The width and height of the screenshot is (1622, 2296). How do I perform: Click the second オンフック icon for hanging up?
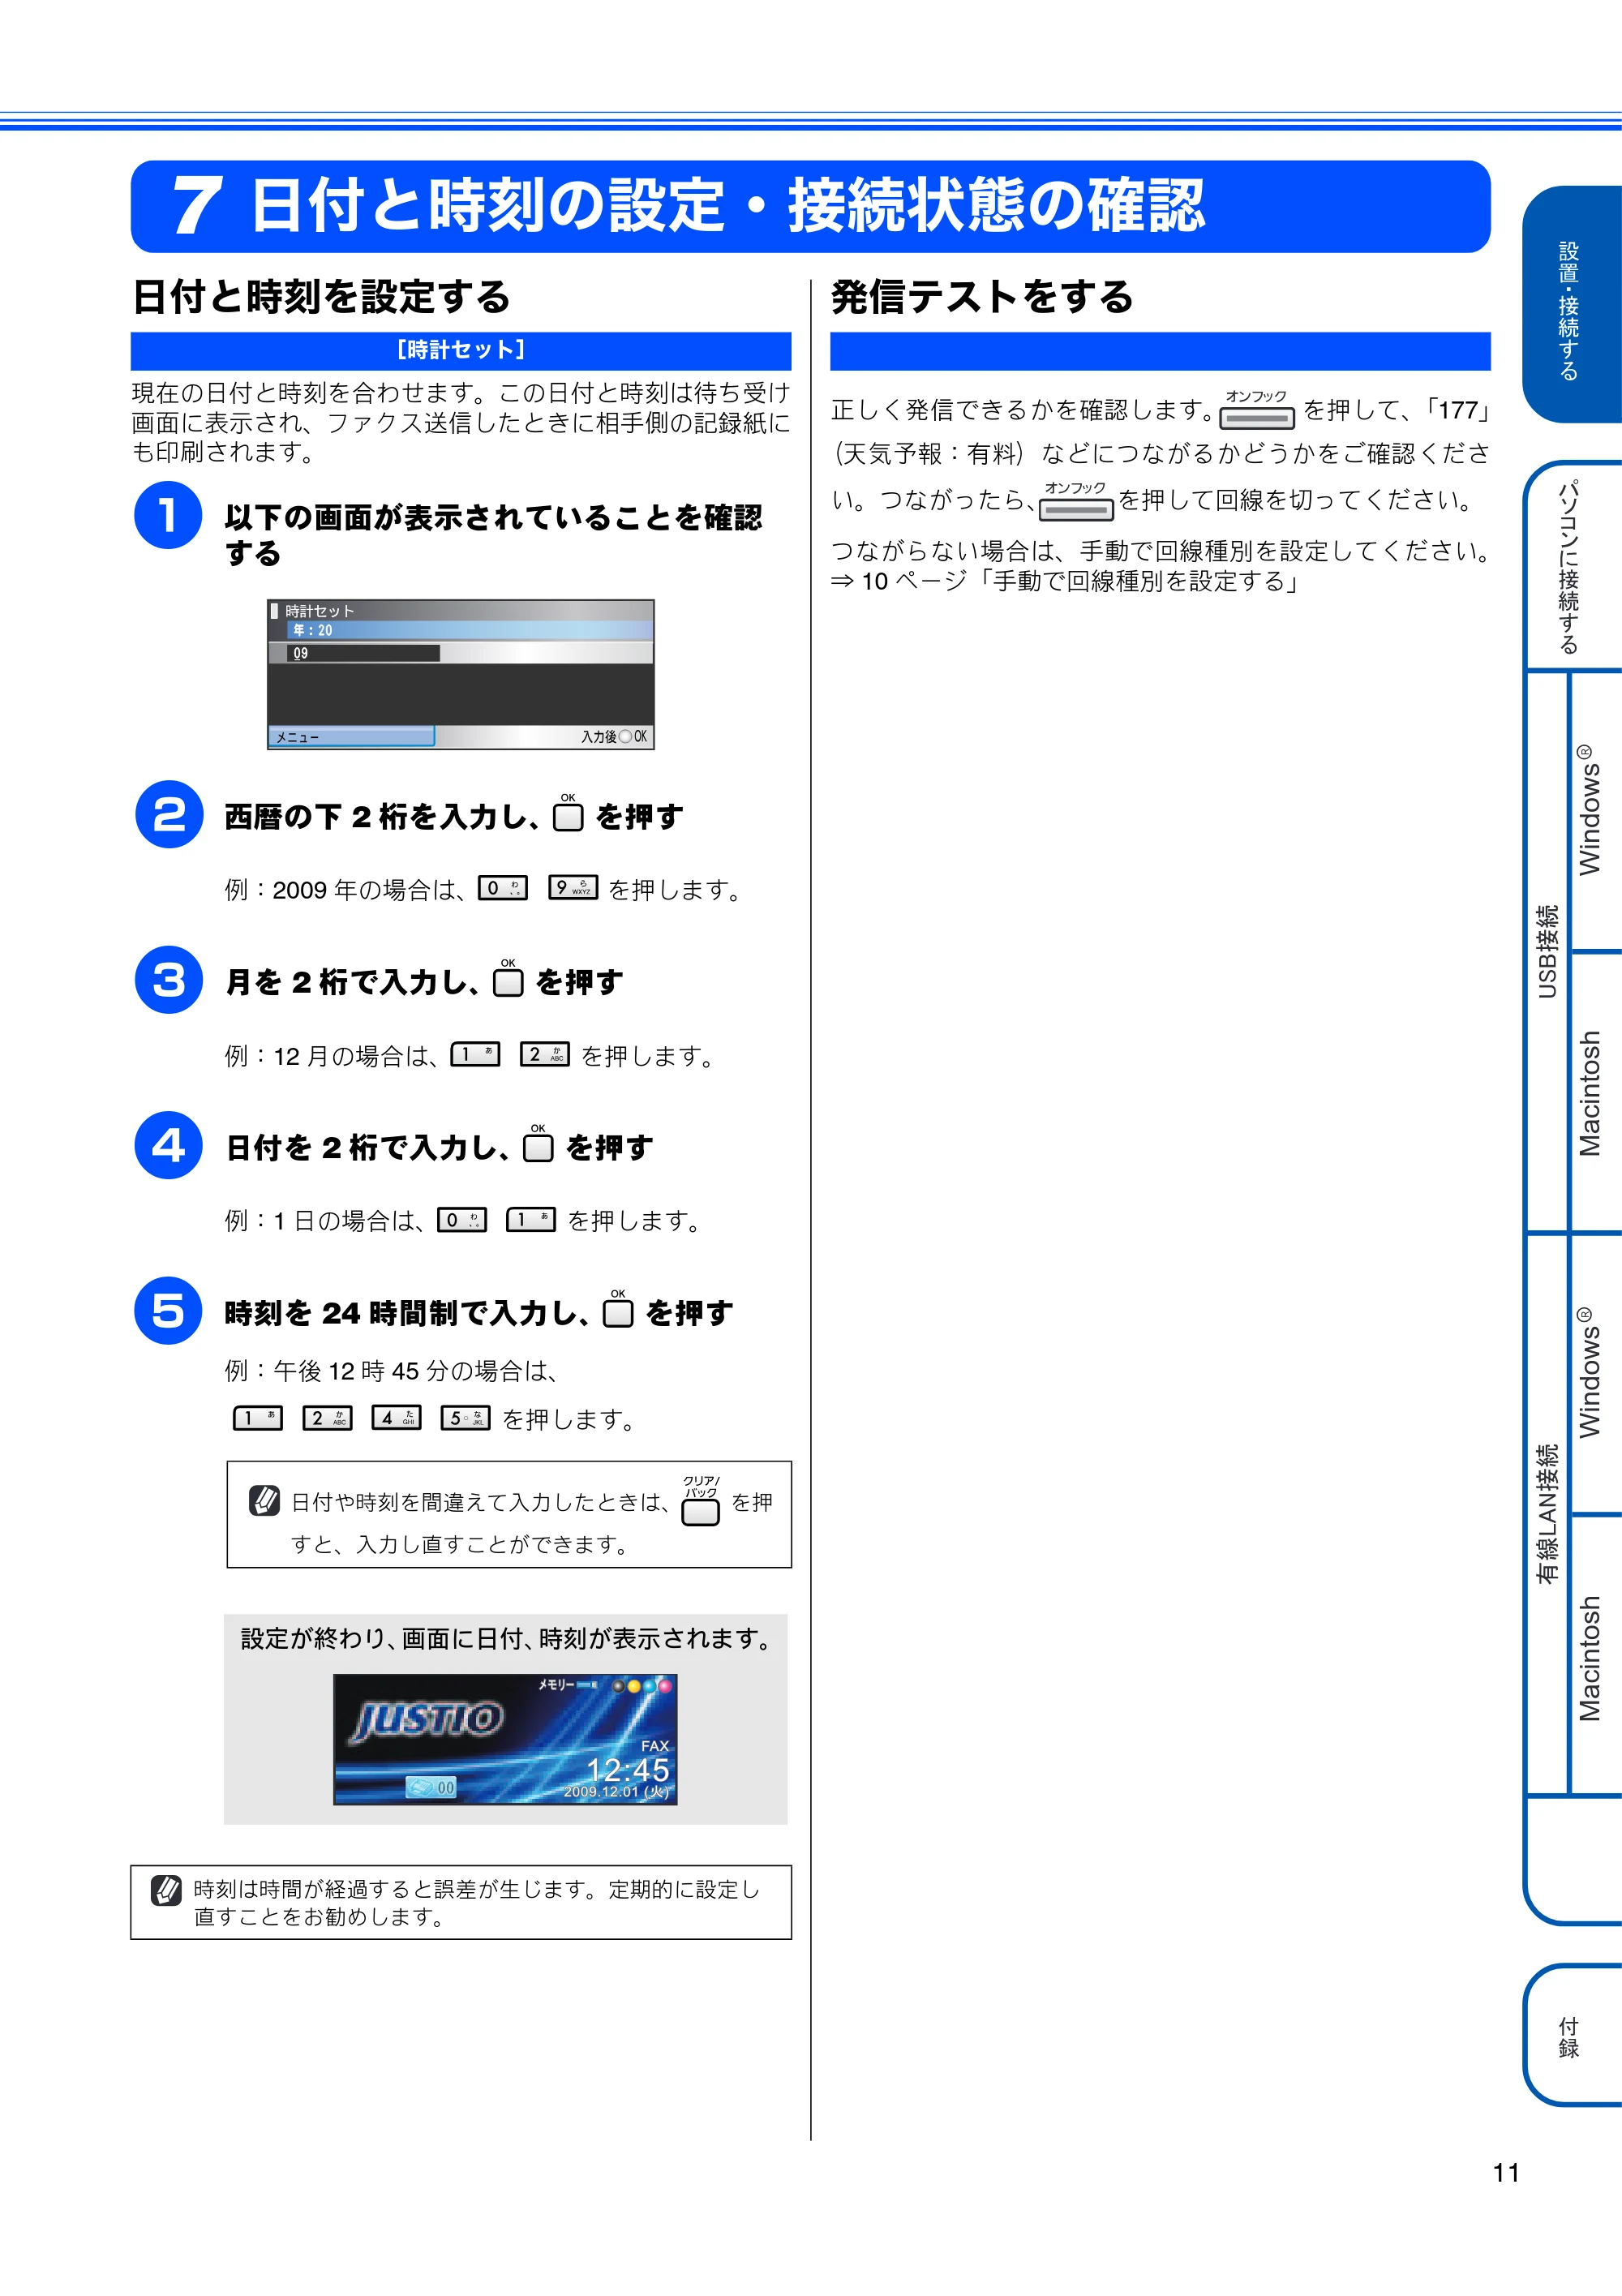click(x=1076, y=501)
